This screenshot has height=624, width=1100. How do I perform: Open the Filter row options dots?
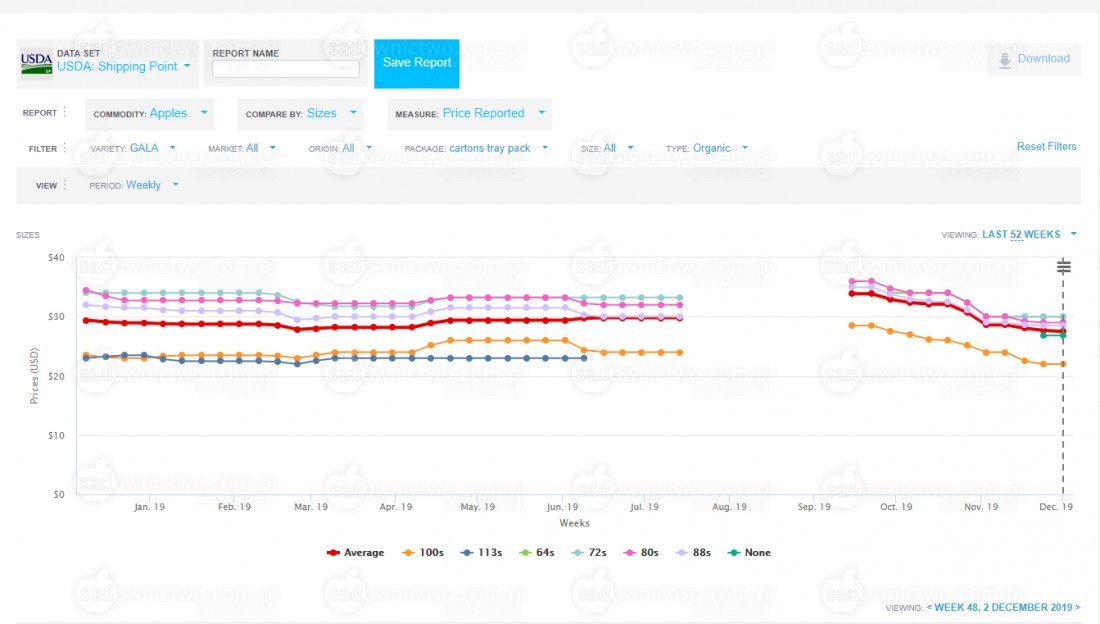[65, 148]
